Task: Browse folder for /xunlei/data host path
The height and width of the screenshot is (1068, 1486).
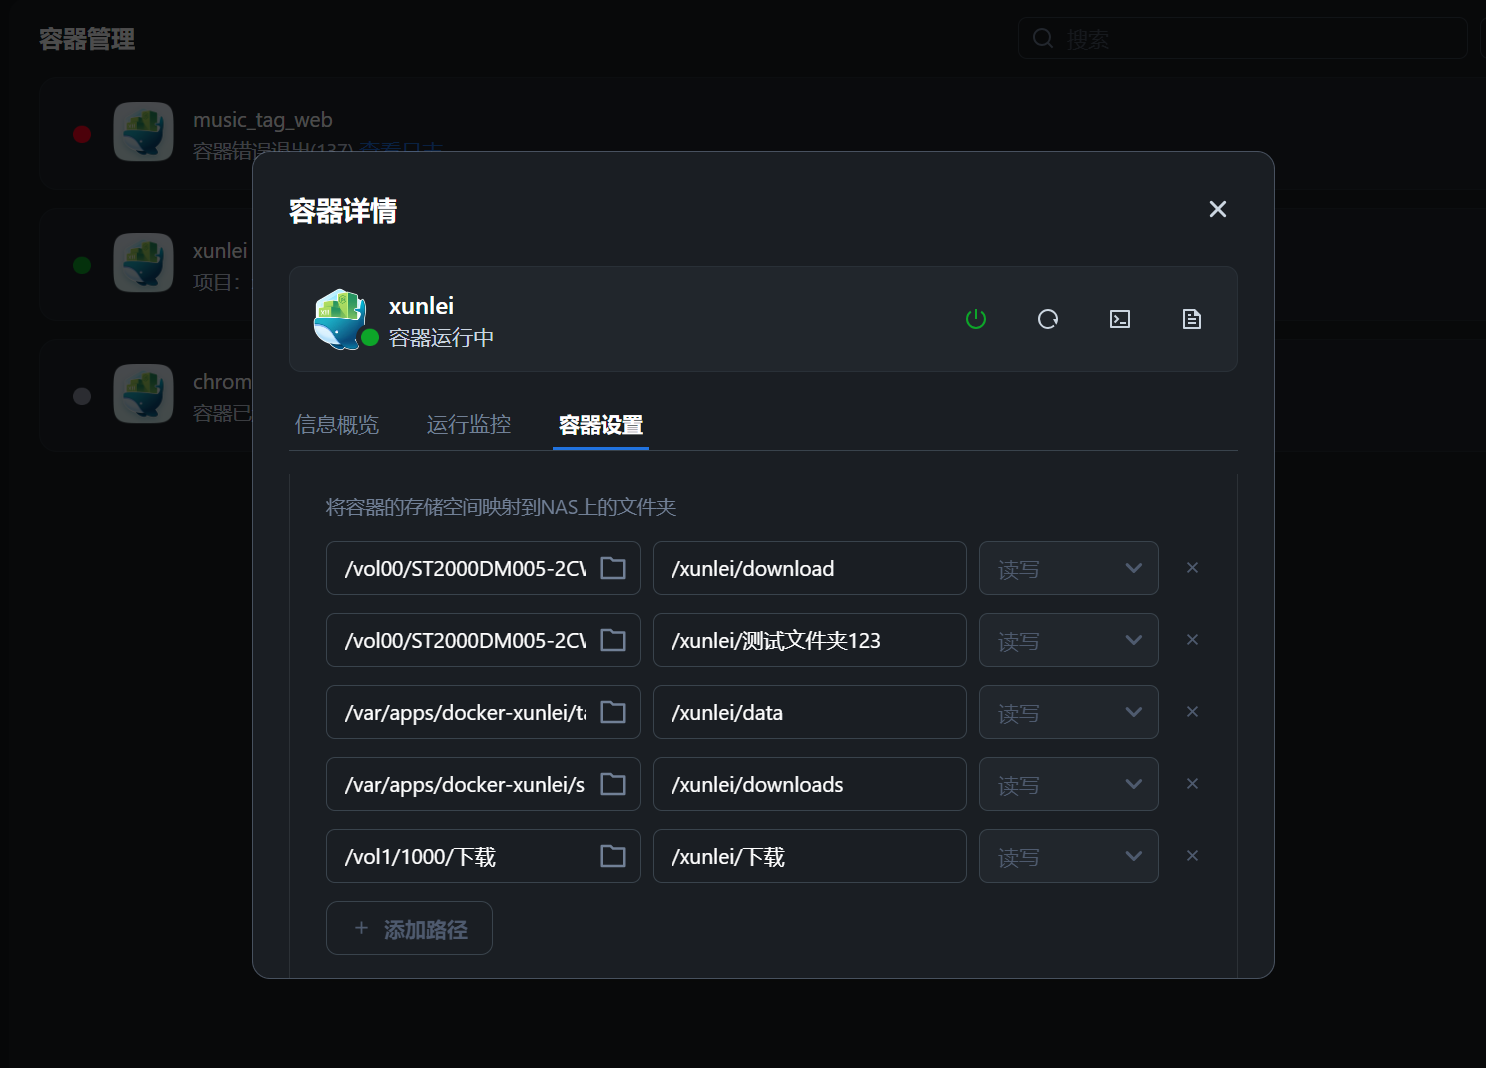Action: (x=613, y=712)
